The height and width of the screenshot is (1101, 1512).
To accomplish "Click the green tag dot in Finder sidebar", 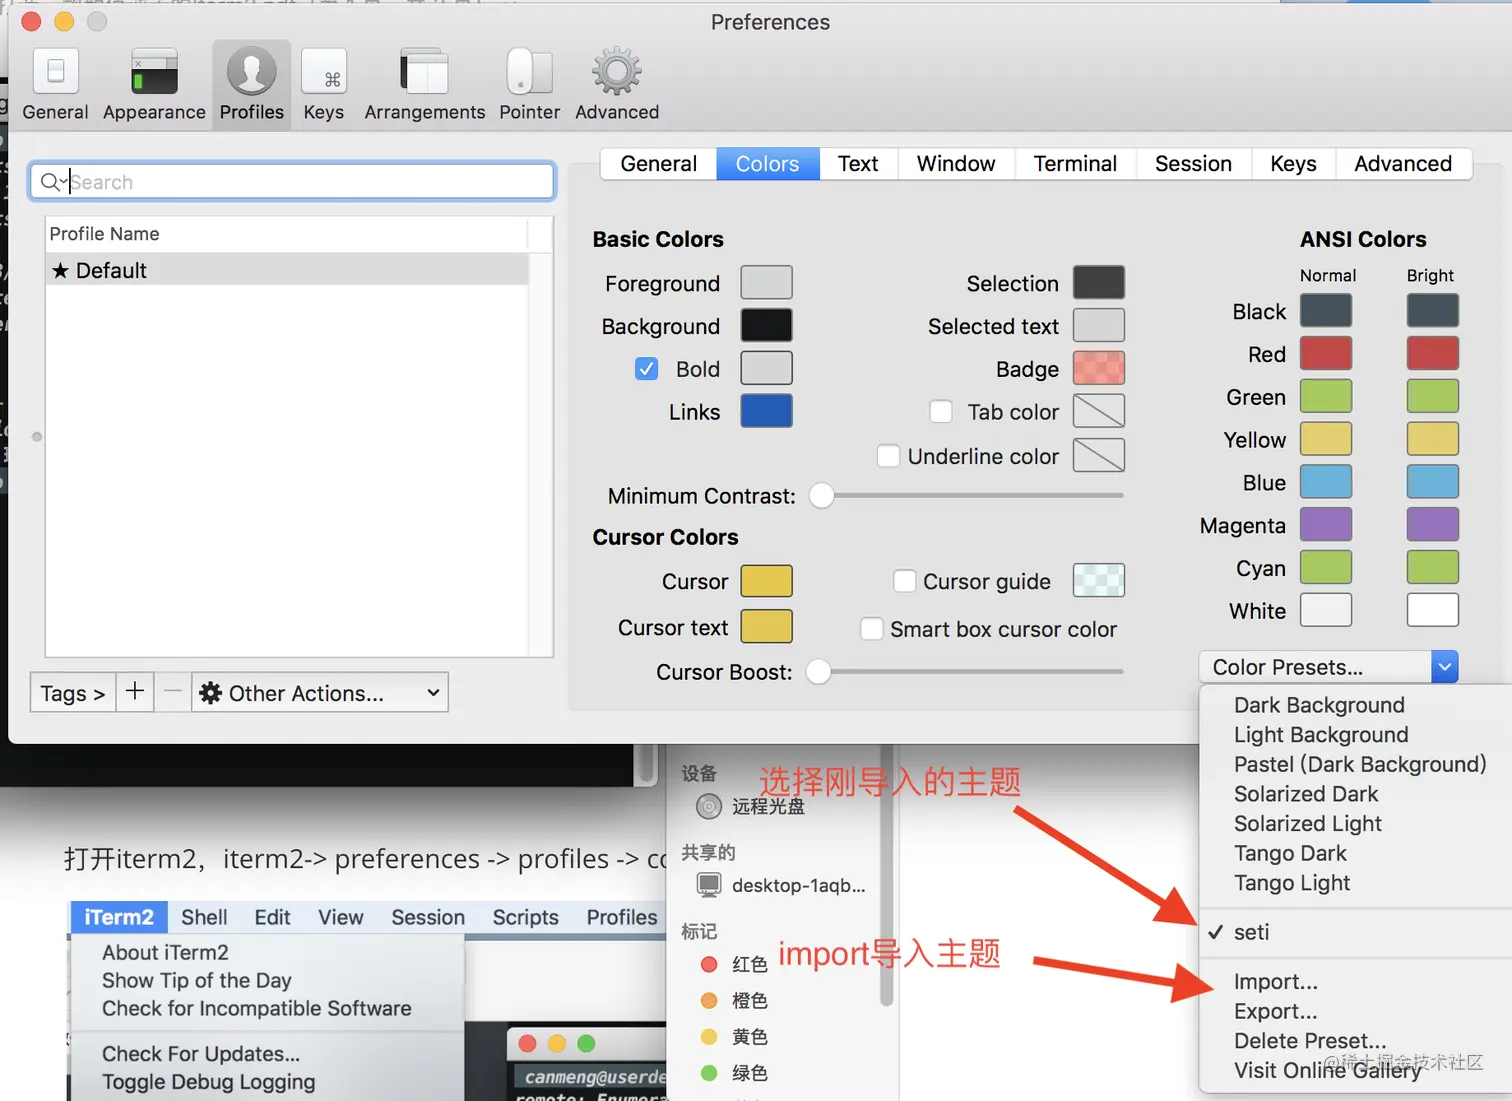I will pyautogui.click(x=709, y=1073).
